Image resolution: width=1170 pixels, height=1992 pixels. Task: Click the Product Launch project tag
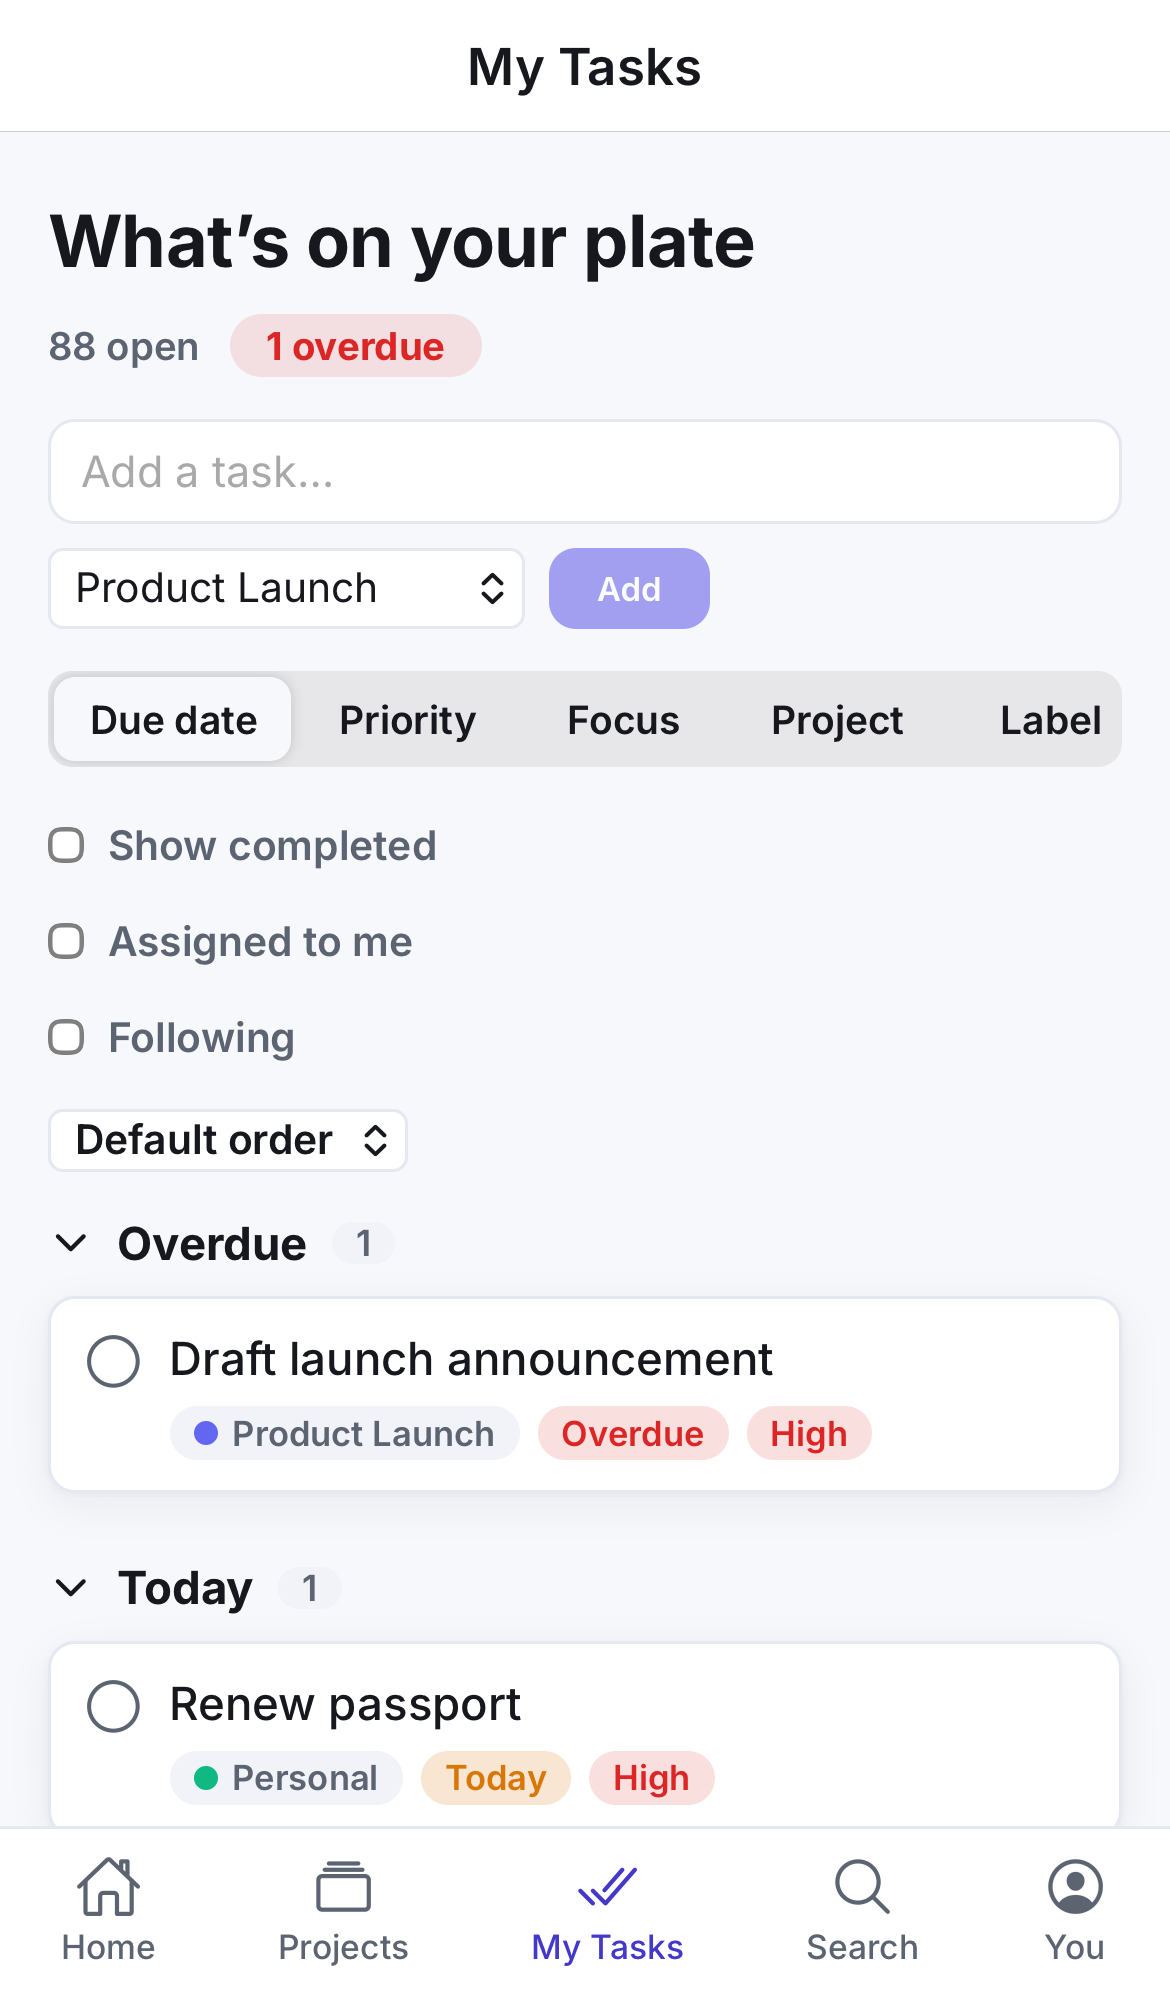[344, 1433]
